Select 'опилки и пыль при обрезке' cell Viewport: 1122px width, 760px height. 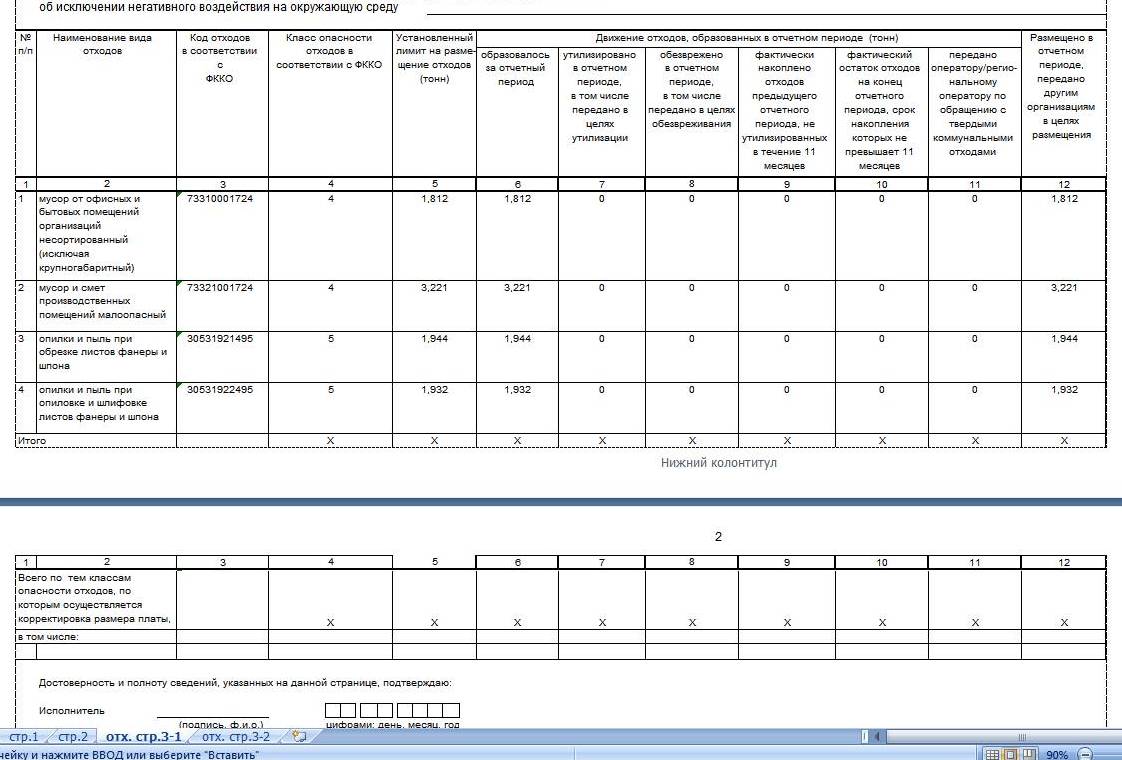click(106, 356)
